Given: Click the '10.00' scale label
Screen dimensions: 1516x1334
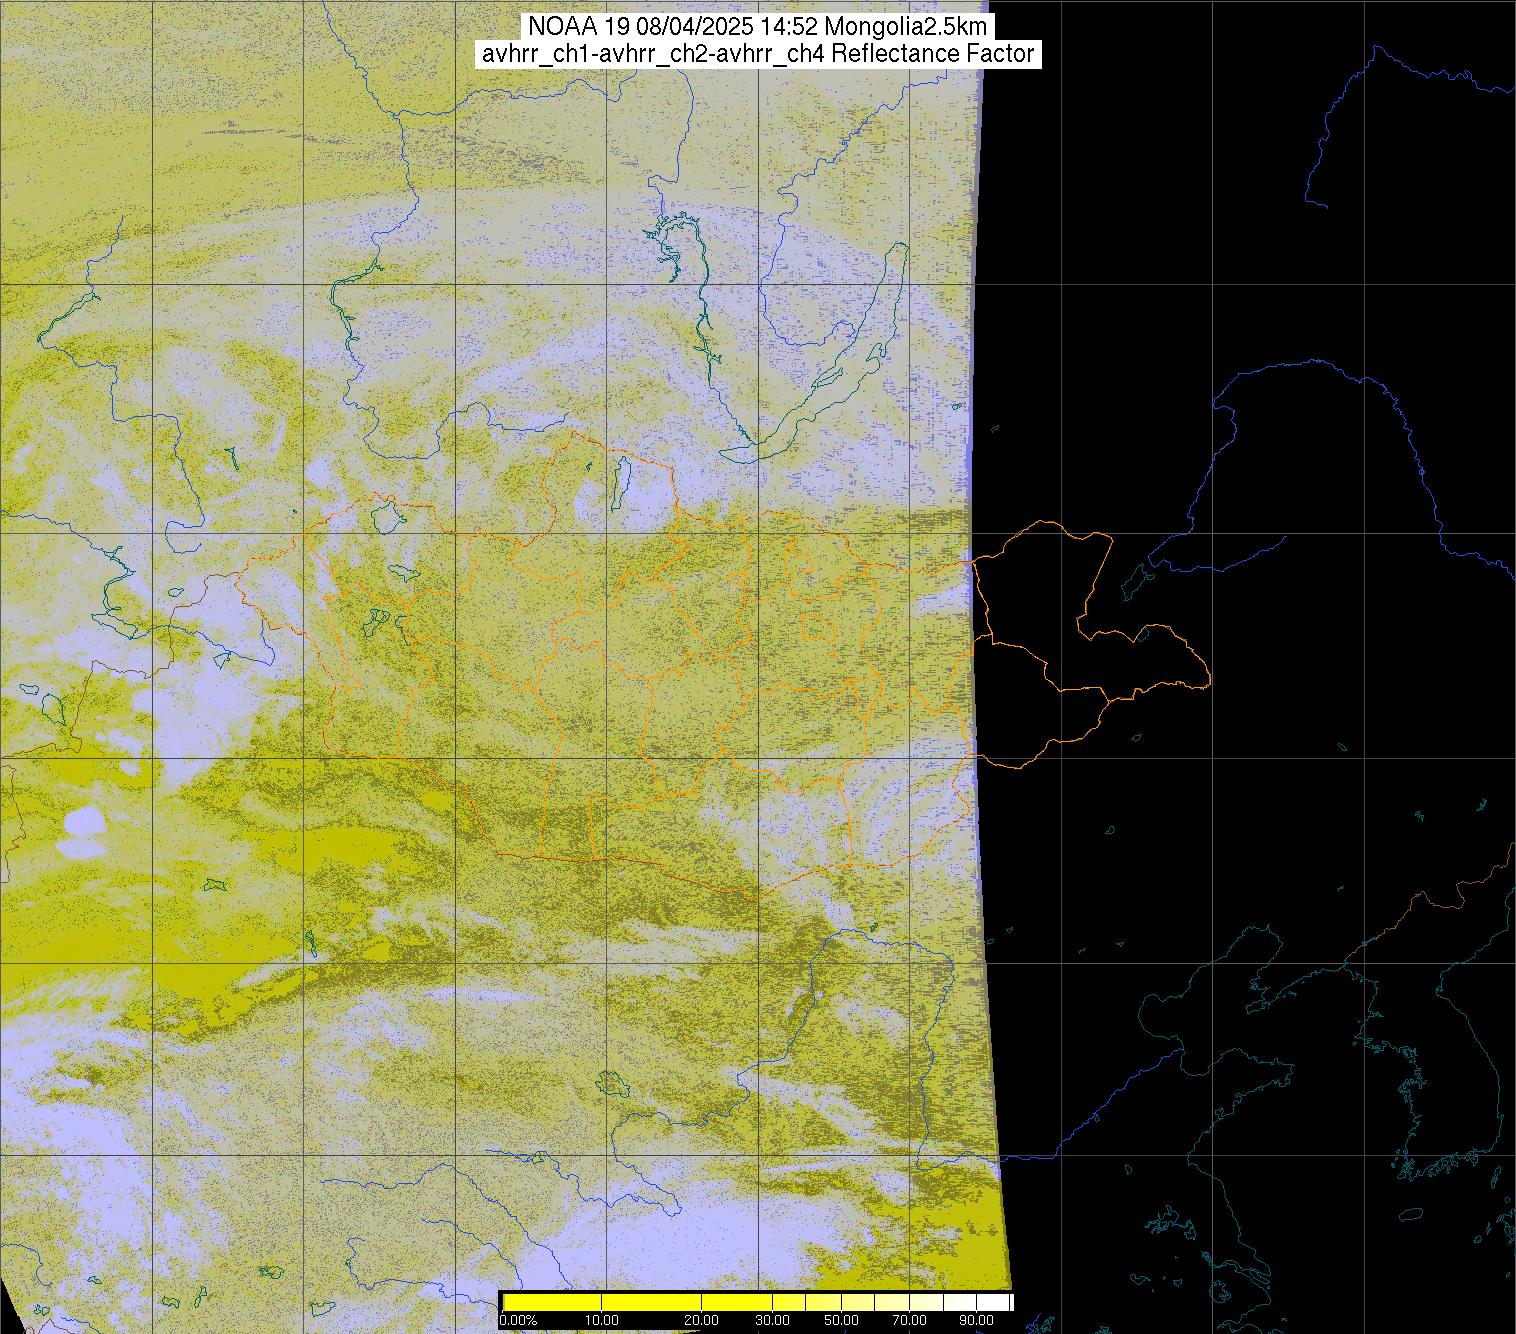Looking at the screenshot, I should click(x=602, y=1321).
